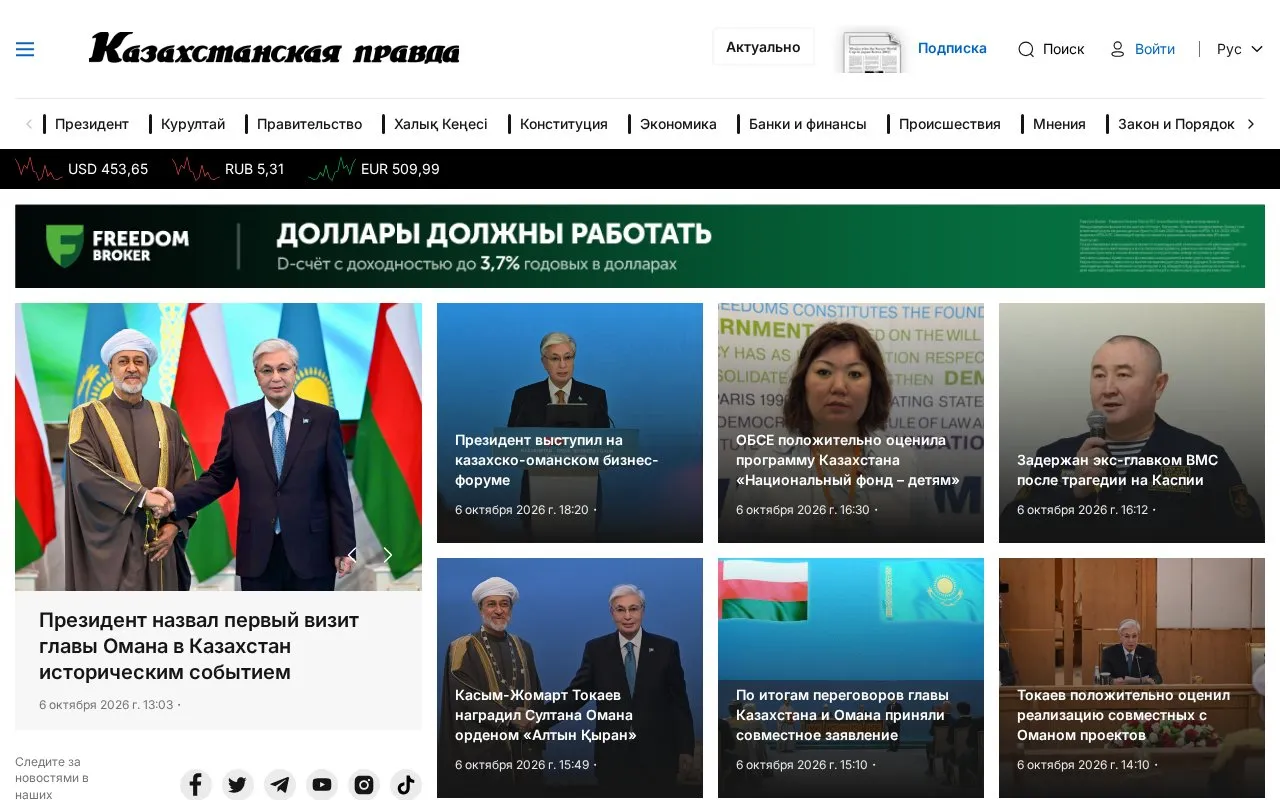Open article about орденом «Алтын Қыран»

click(x=570, y=678)
